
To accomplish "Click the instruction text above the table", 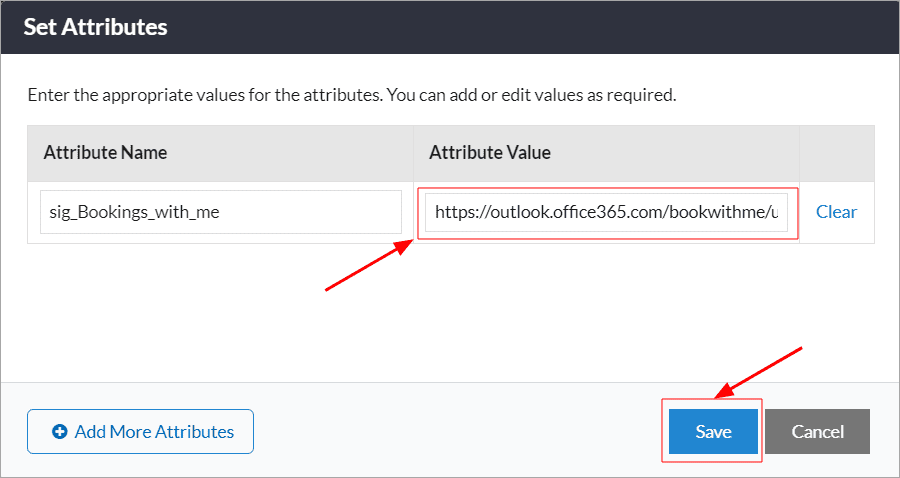I will click(352, 95).
